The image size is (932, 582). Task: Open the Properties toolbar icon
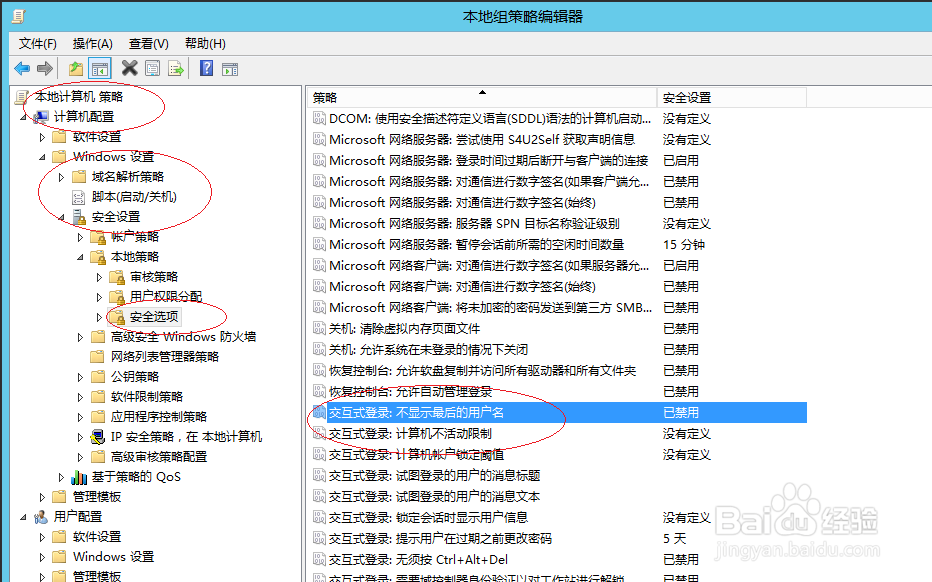tap(151, 68)
